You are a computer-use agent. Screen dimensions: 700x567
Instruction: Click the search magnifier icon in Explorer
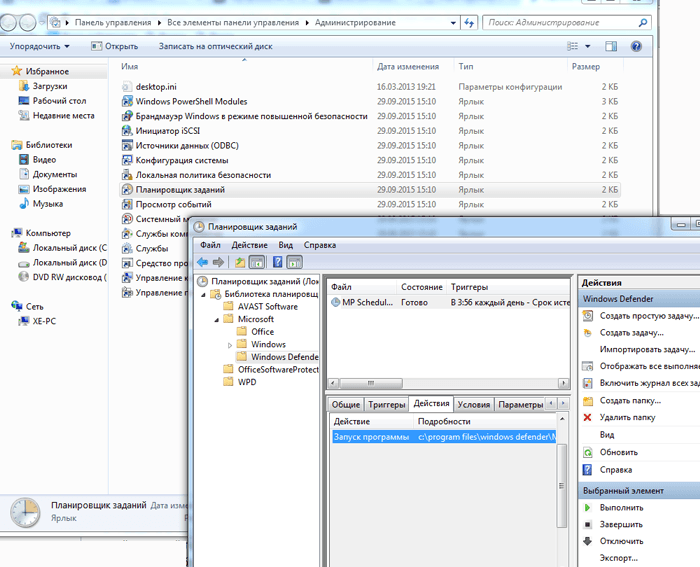coord(643,22)
